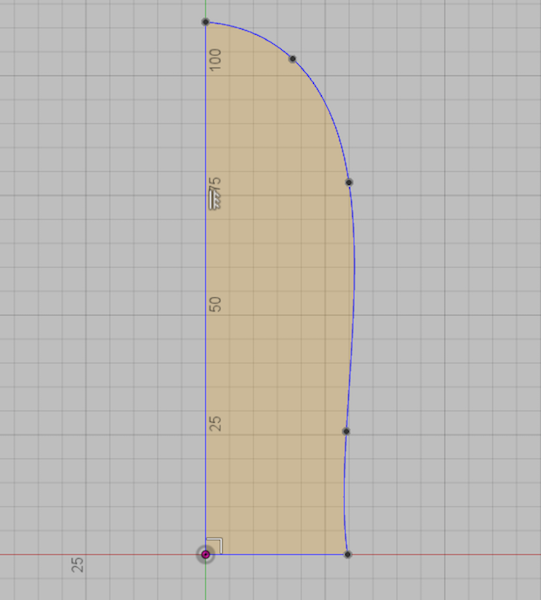Click the '100' grid label

coord(215,59)
